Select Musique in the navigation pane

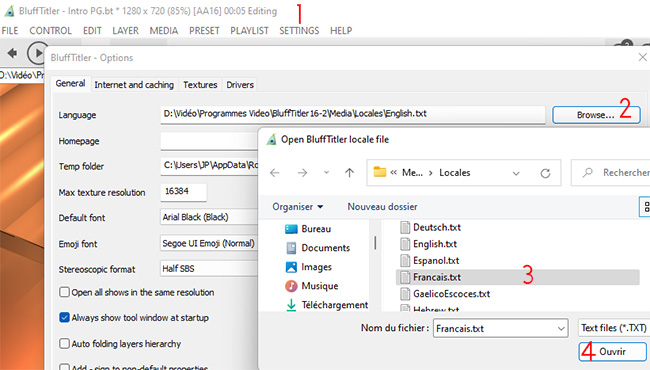point(312,286)
